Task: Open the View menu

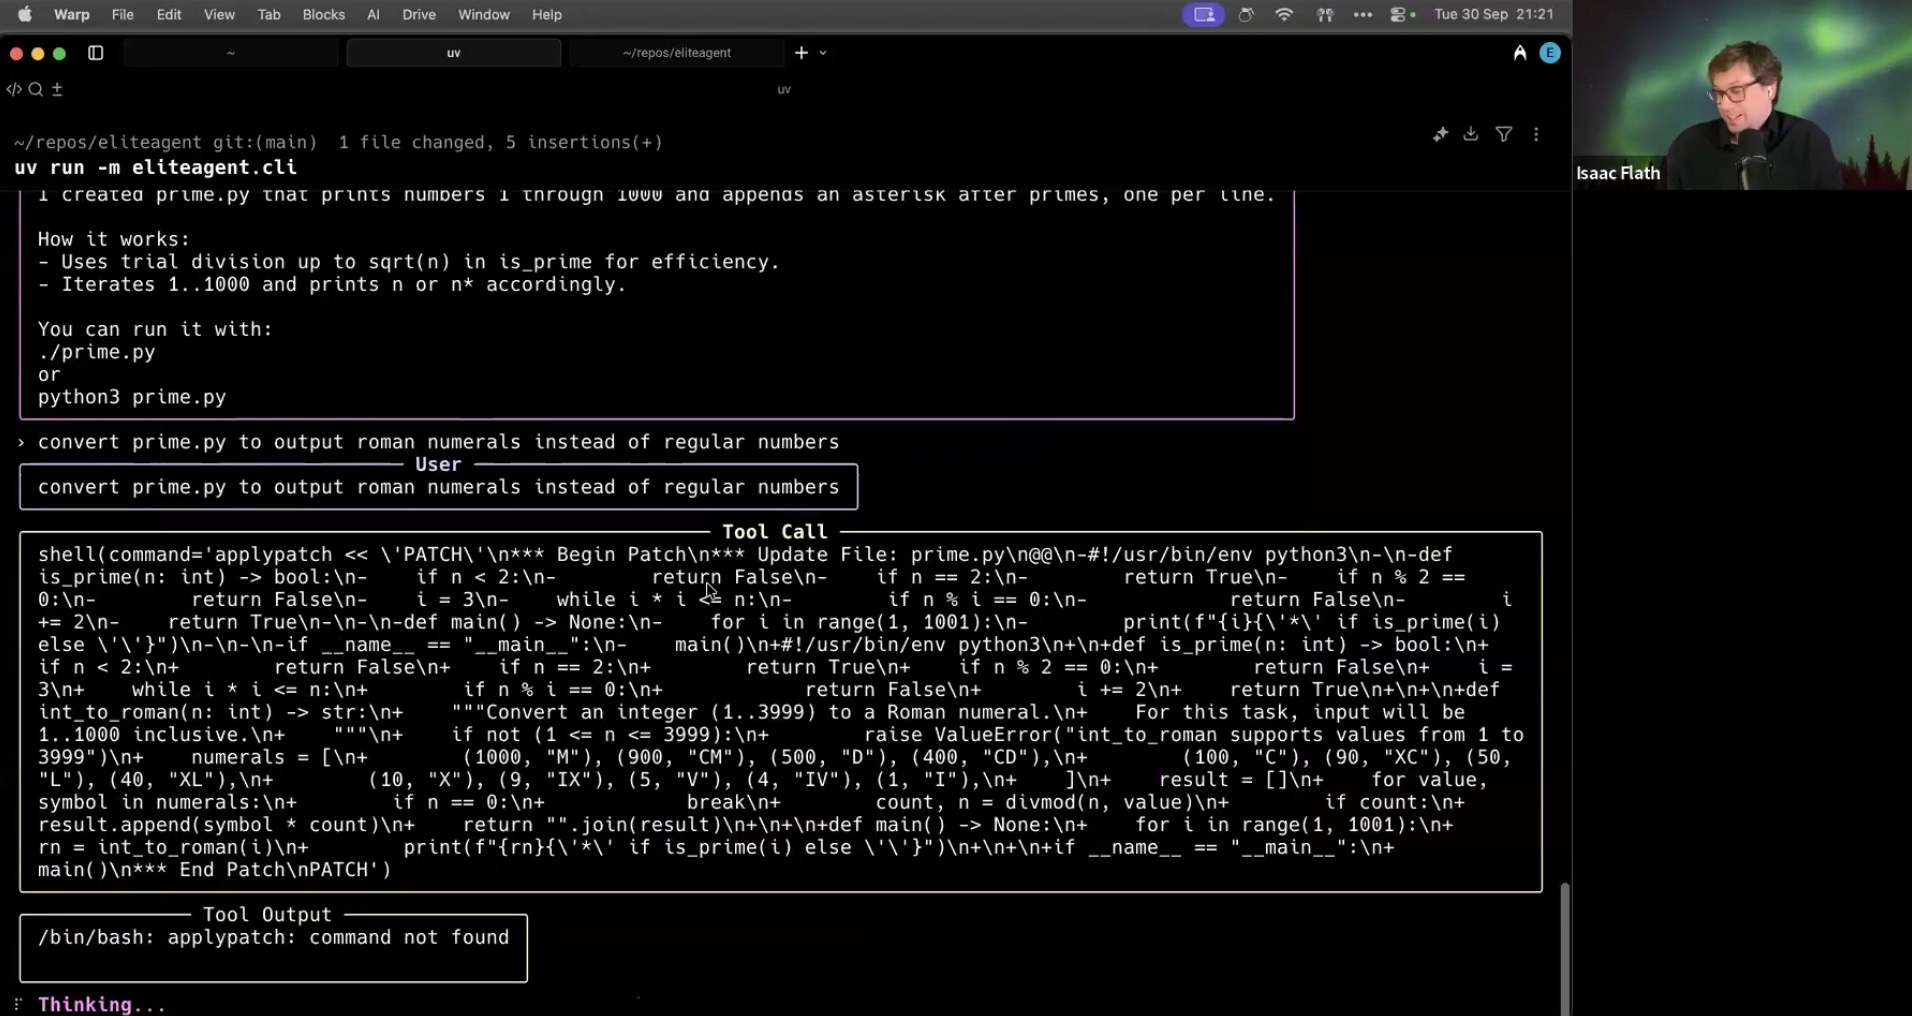Action: coord(219,14)
